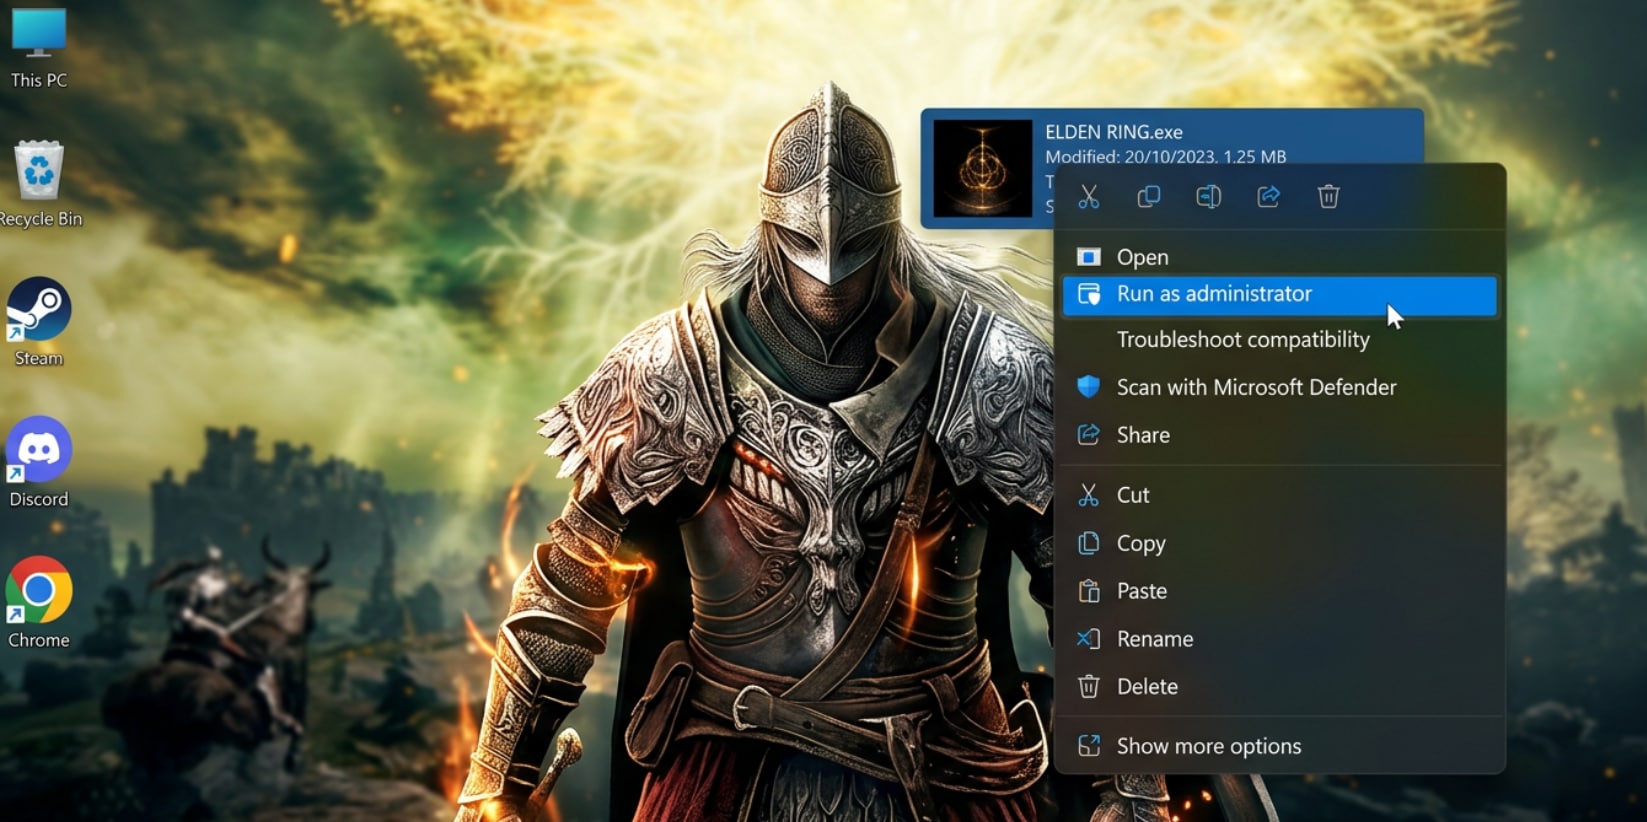This screenshot has height=822, width=1647.
Task: Click the share icon in context menu top row
Action: (x=1268, y=197)
